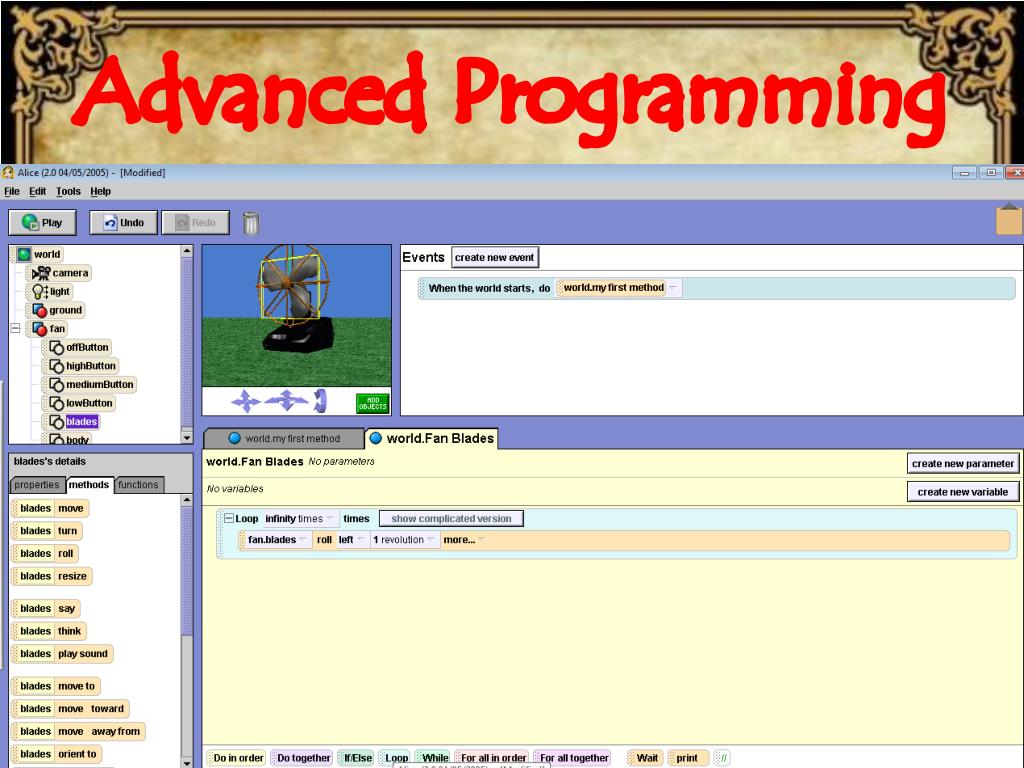Screen dimensions: 1024x768
Task: Switch to methods tab in details
Action: (x=89, y=485)
